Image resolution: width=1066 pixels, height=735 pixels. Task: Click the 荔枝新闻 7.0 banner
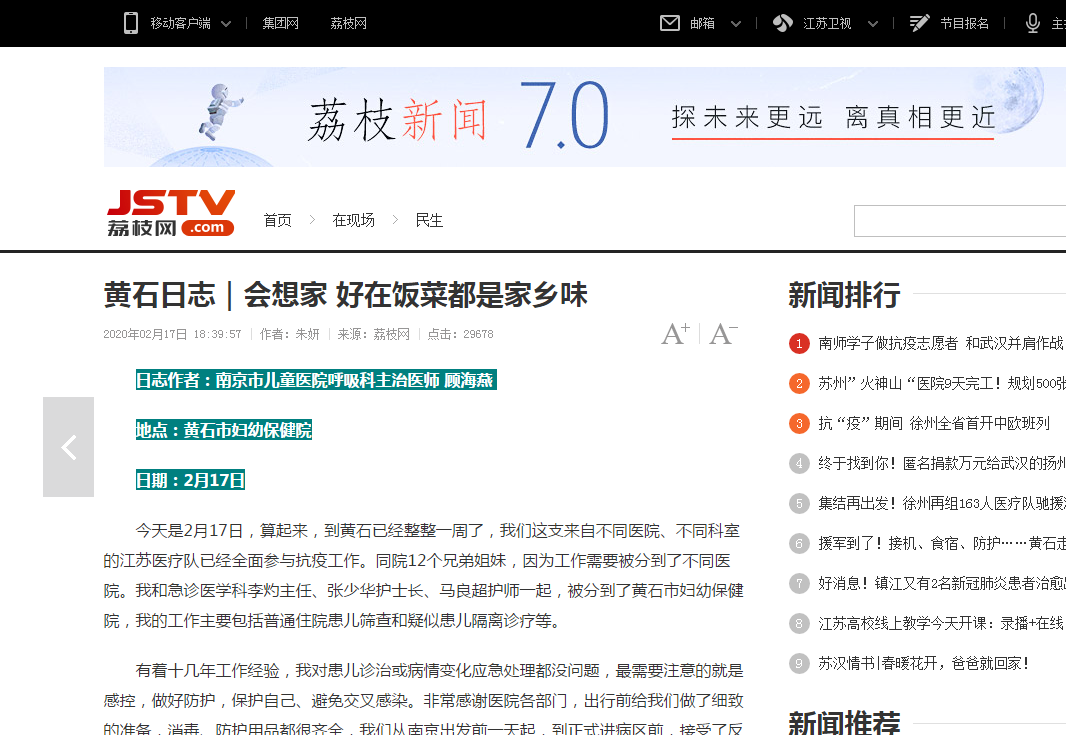click(584, 116)
